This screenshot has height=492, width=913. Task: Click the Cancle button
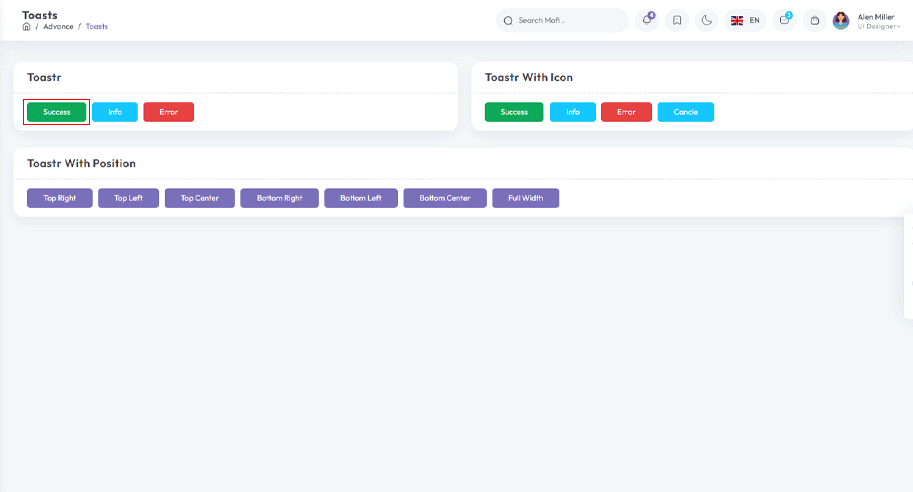tap(686, 112)
